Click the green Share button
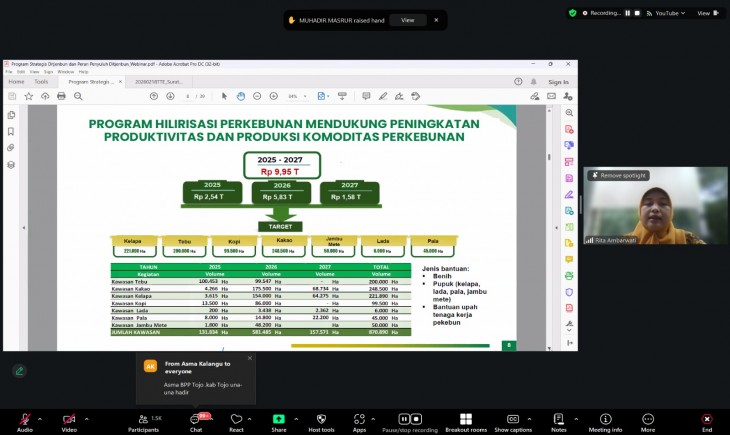Screen dimensions: 730x435 tap(278, 422)
